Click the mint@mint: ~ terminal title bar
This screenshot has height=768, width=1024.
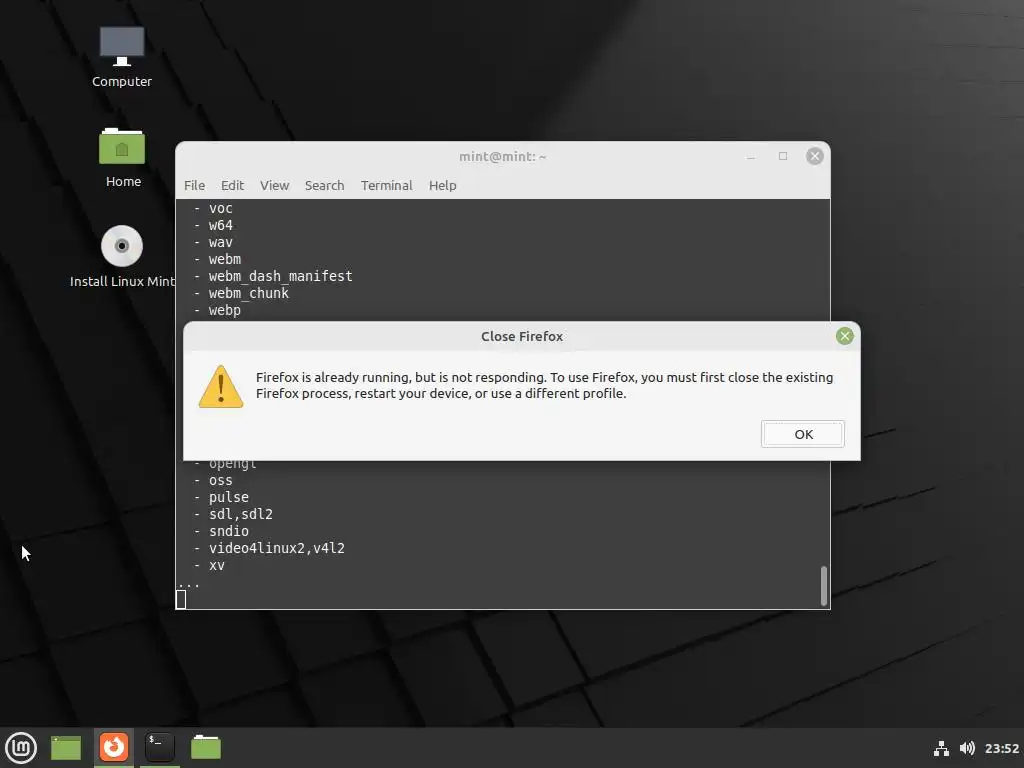(x=502, y=157)
